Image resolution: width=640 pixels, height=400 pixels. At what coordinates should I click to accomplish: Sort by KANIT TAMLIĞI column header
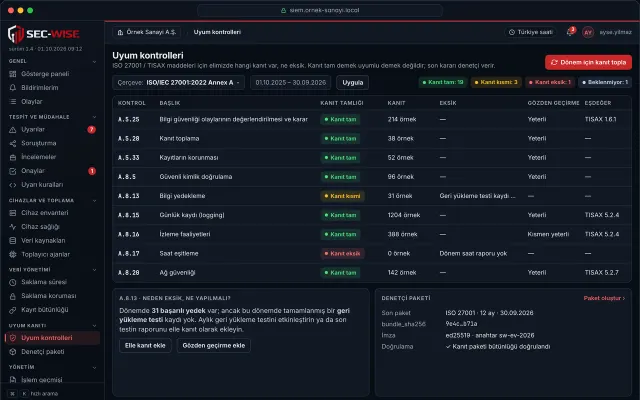pyautogui.click(x=342, y=103)
